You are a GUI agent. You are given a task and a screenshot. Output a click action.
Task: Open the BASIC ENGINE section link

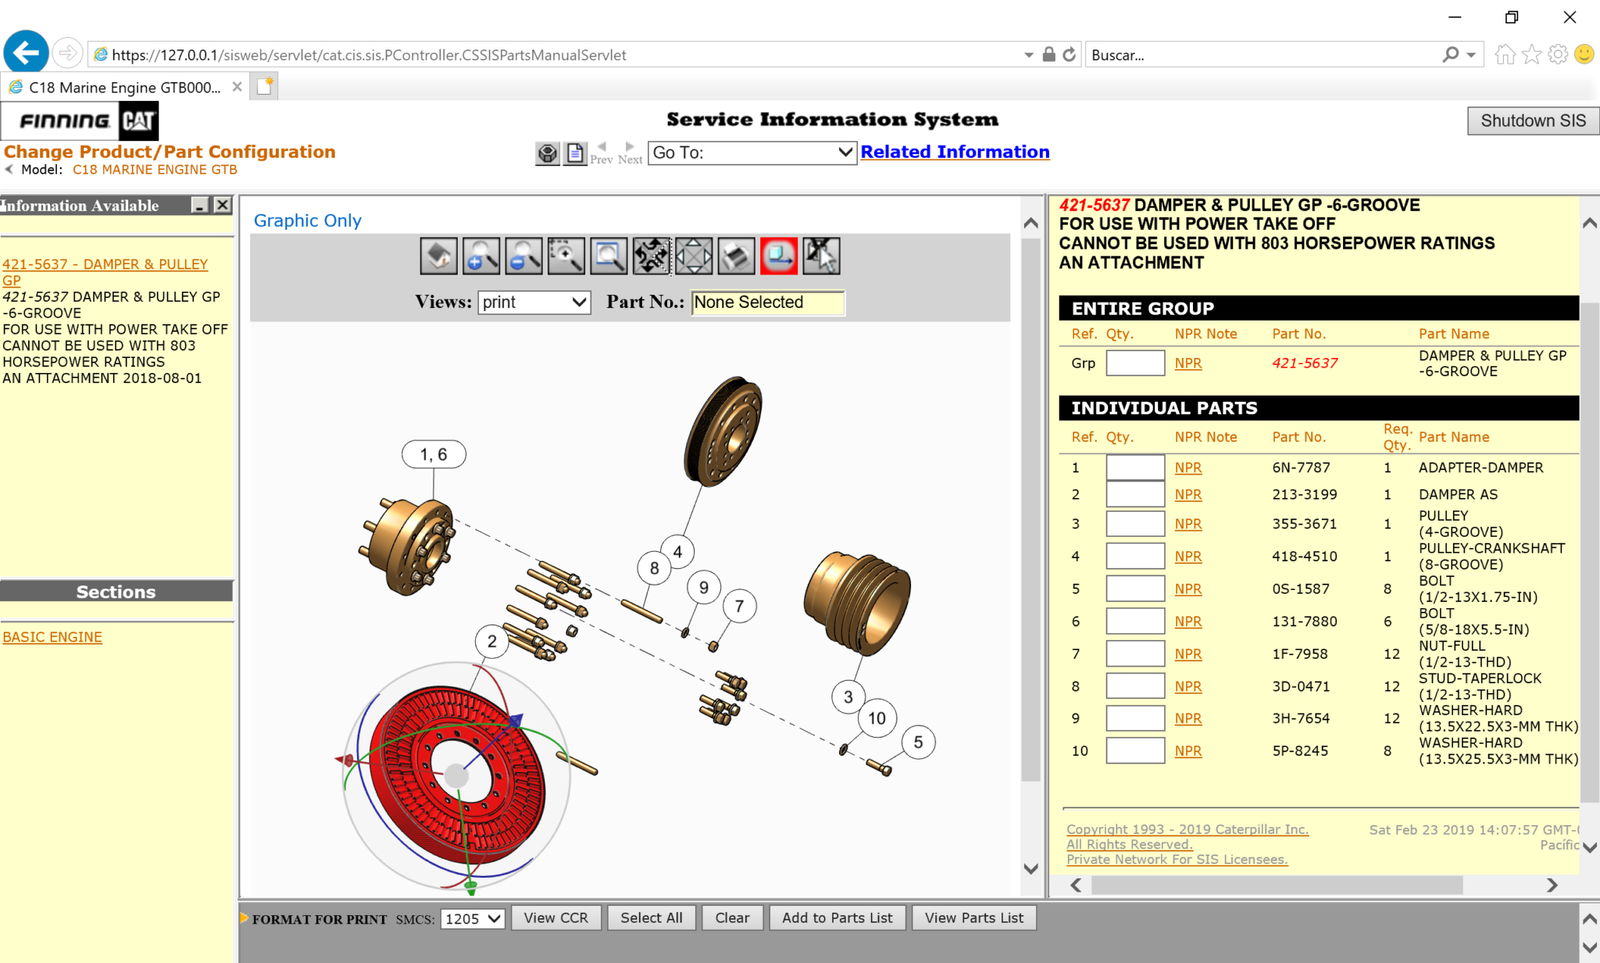[52, 637]
